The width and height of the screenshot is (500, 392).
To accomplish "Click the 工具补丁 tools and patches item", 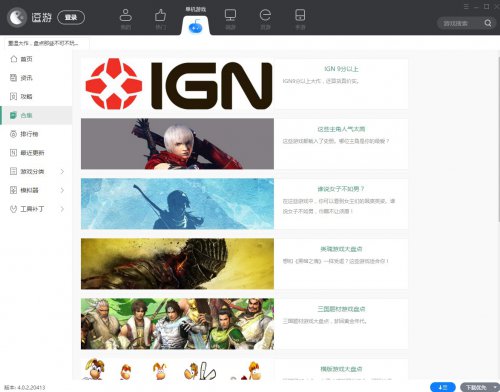I will [36, 209].
